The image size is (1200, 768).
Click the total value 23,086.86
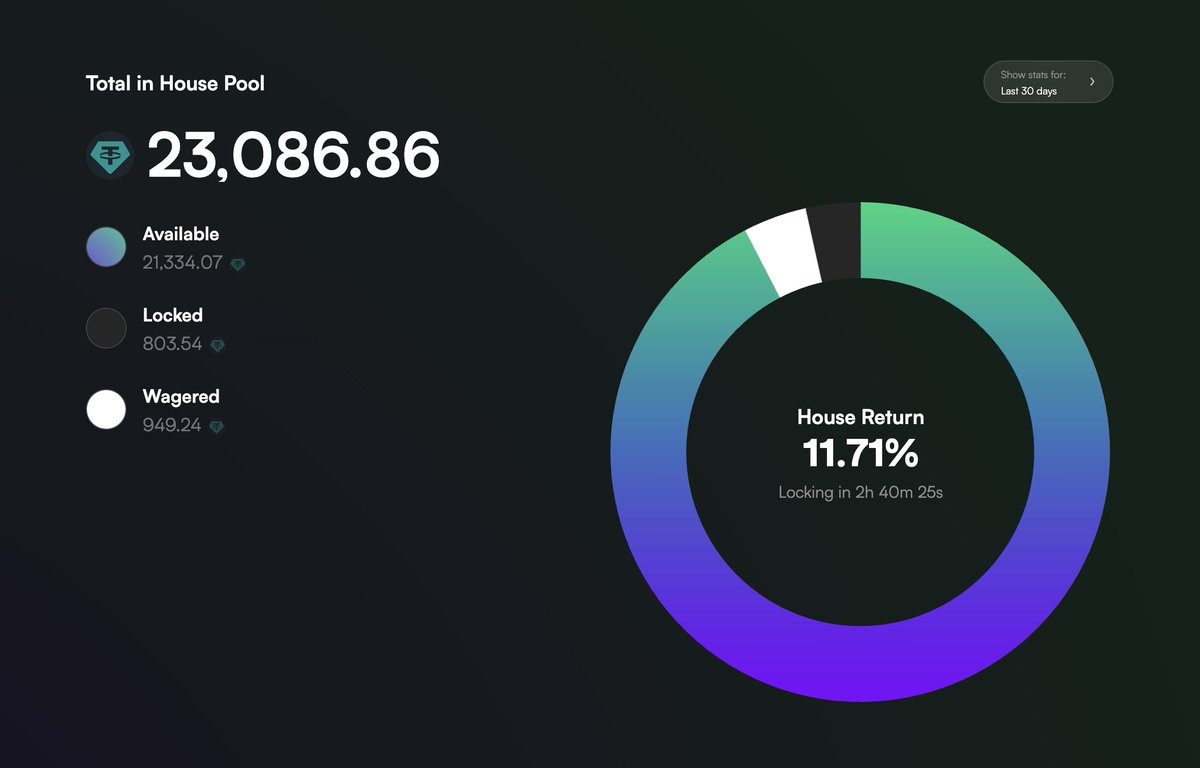(294, 155)
